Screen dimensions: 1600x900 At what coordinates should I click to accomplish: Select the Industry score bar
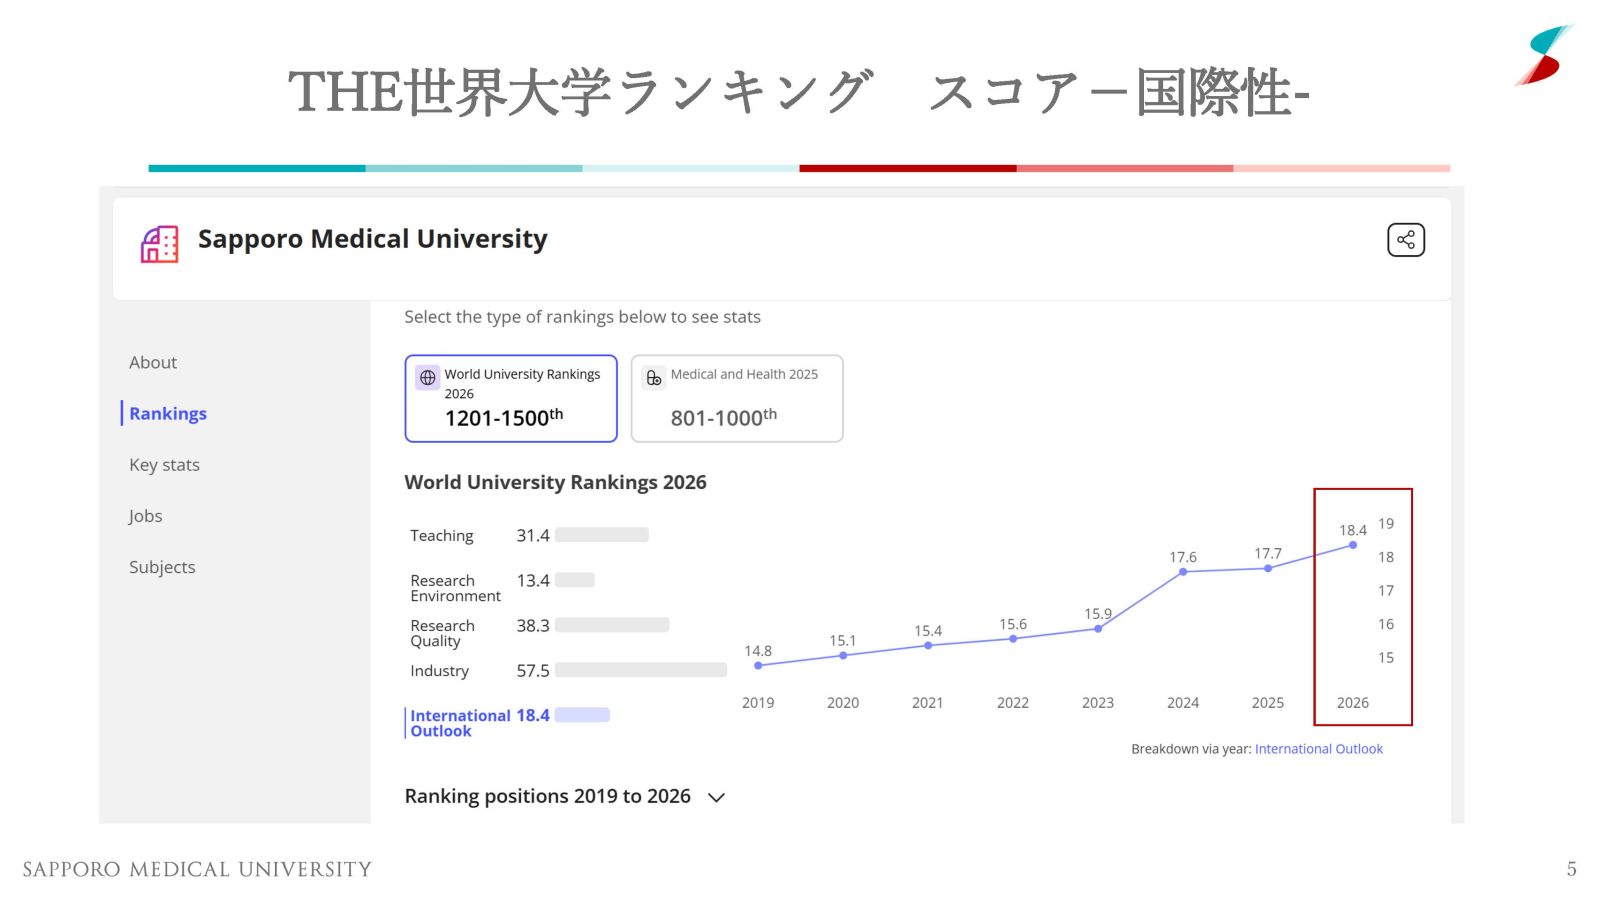tap(640, 670)
